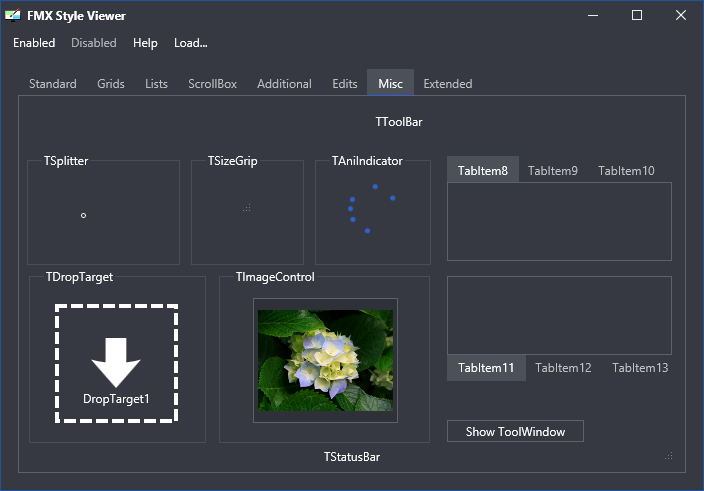Select the TabItem12 bottom tab
The height and width of the screenshot is (491, 704).
563,368
